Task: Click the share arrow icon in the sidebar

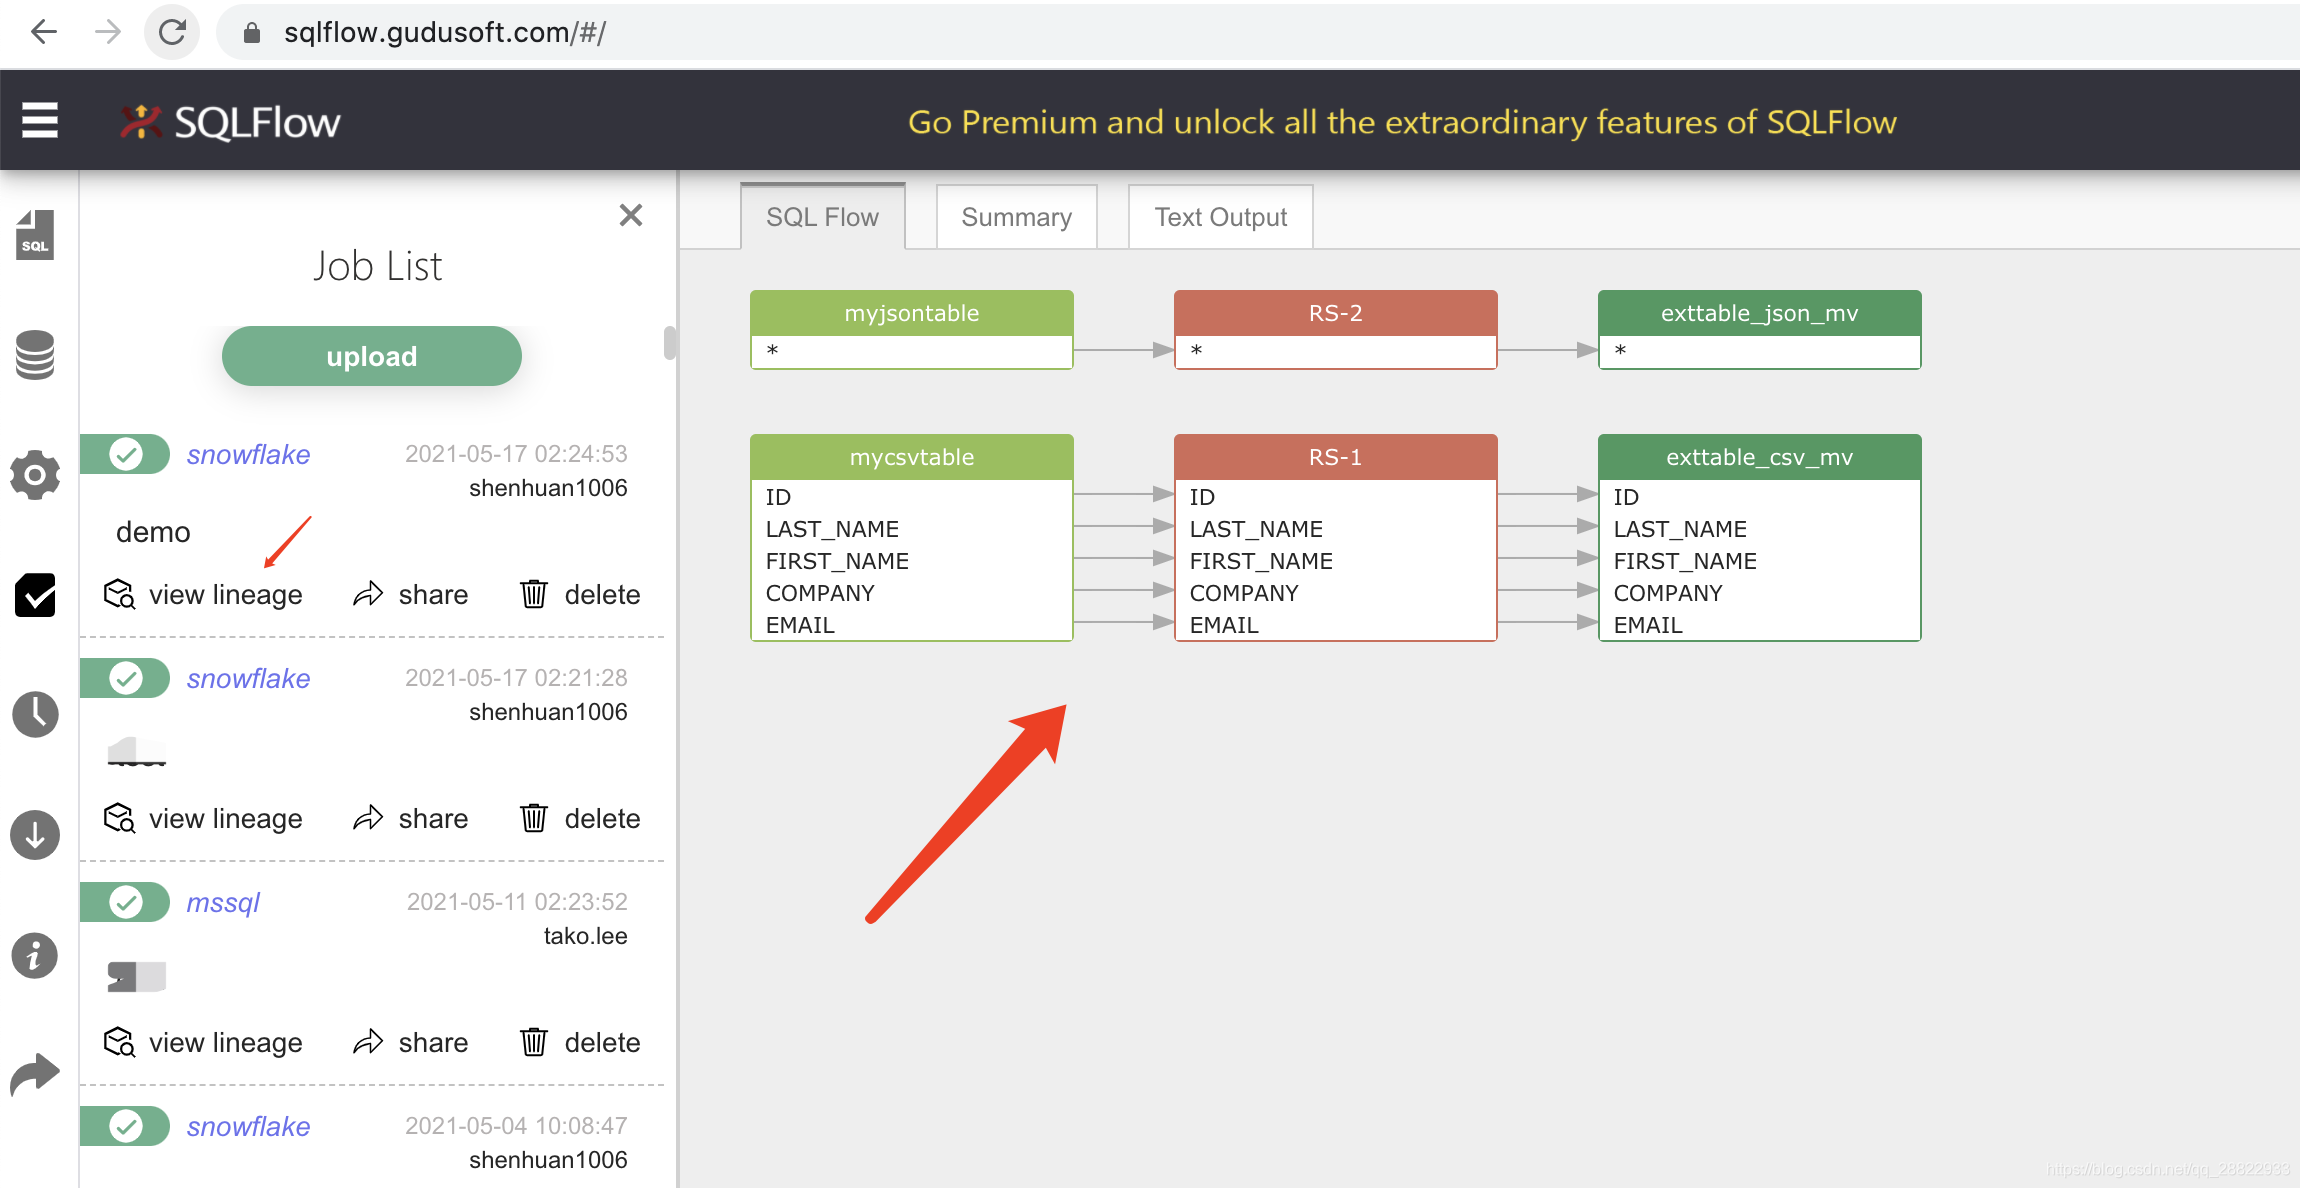Action: coord(35,1072)
